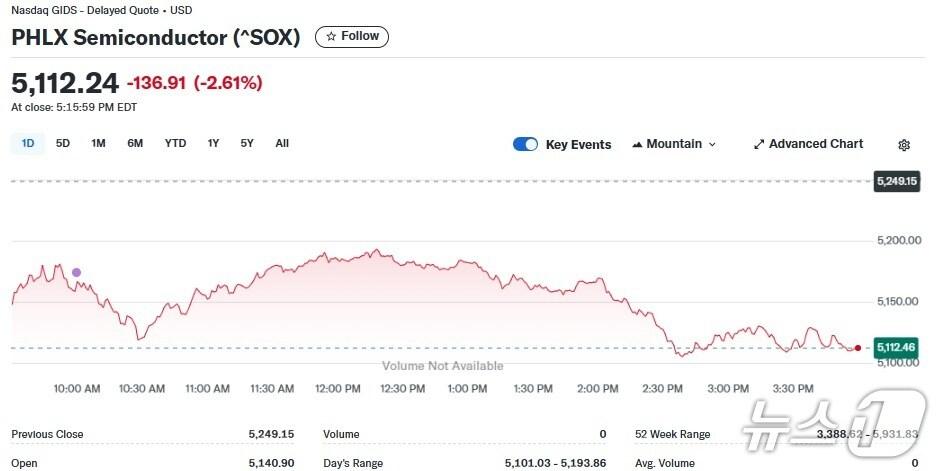Click the star icon in the Follow button
The width and height of the screenshot is (940, 471).
[331, 36]
